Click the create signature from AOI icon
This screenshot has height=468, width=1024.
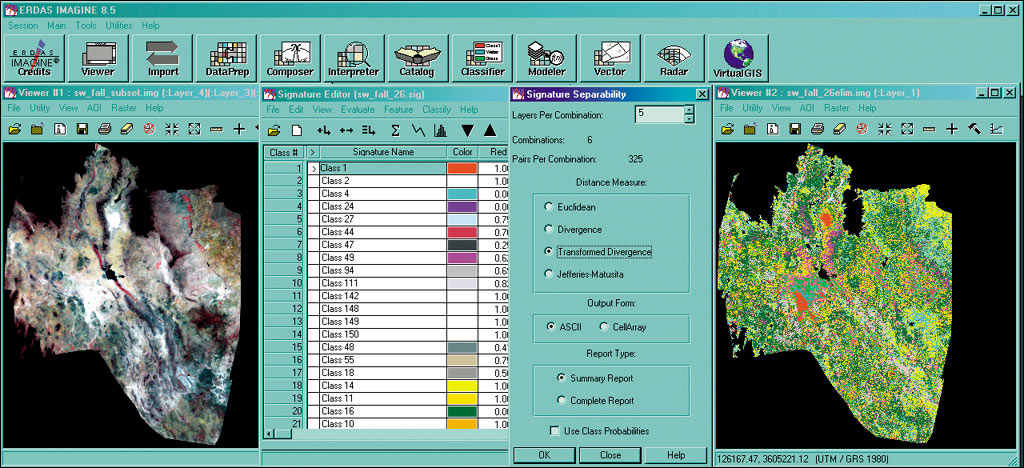click(x=323, y=130)
